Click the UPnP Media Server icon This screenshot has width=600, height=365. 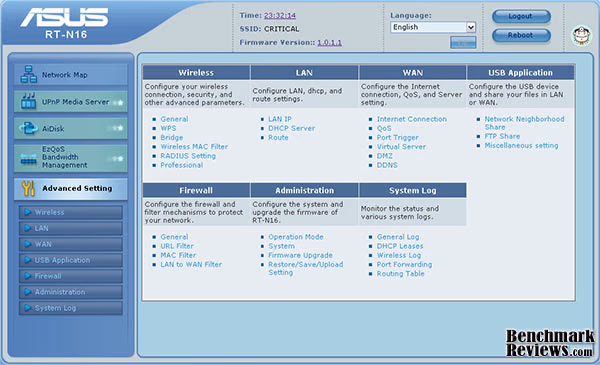[x=29, y=101]
